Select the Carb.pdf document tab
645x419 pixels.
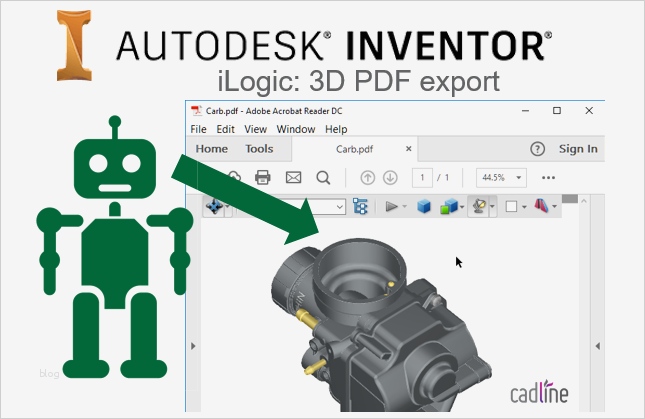pos(354,149)
